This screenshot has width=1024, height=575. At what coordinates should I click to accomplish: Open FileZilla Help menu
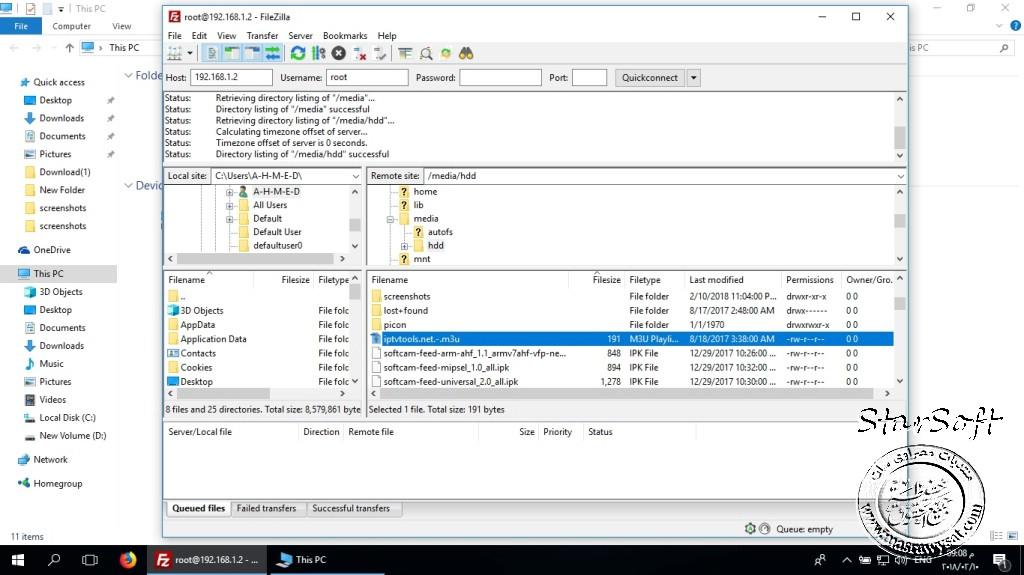[387, 36]
